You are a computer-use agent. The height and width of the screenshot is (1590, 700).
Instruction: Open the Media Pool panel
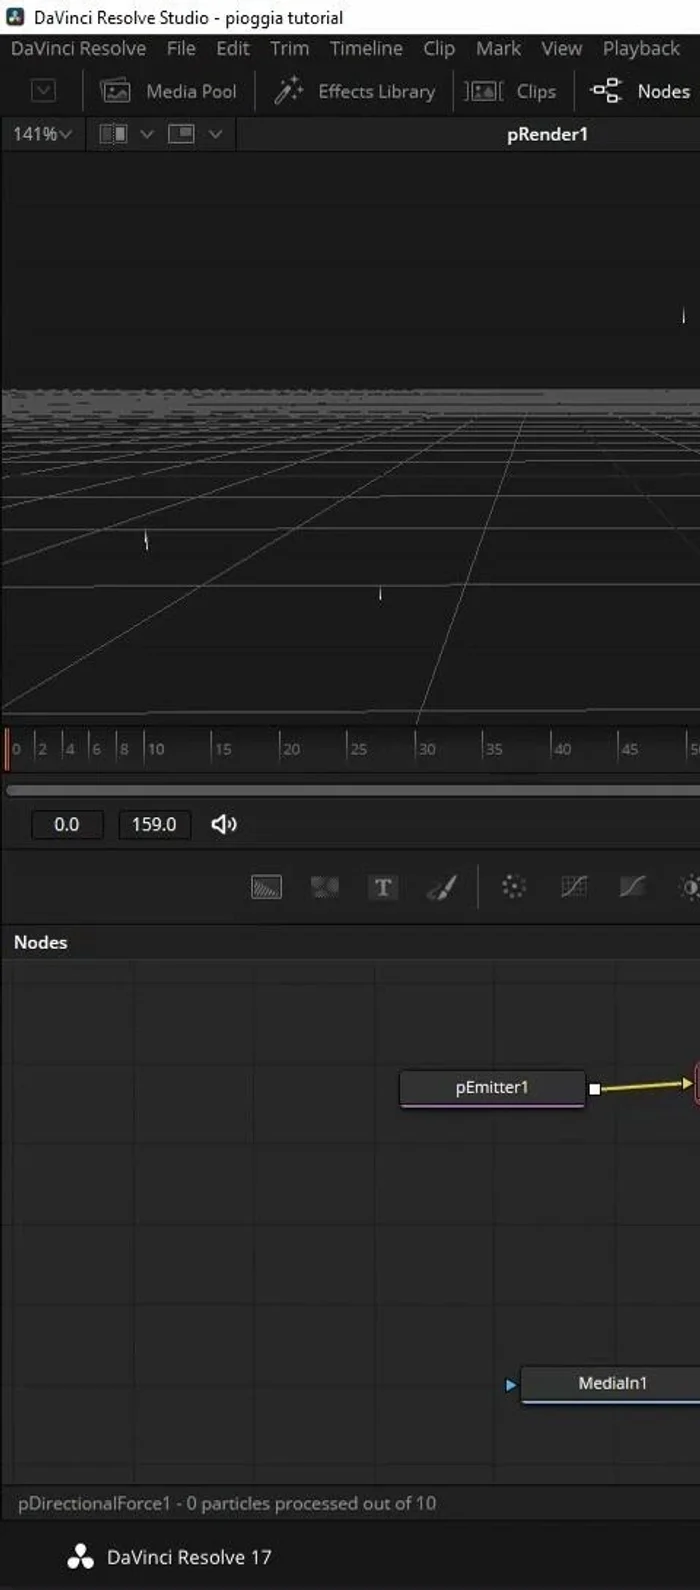168,91
